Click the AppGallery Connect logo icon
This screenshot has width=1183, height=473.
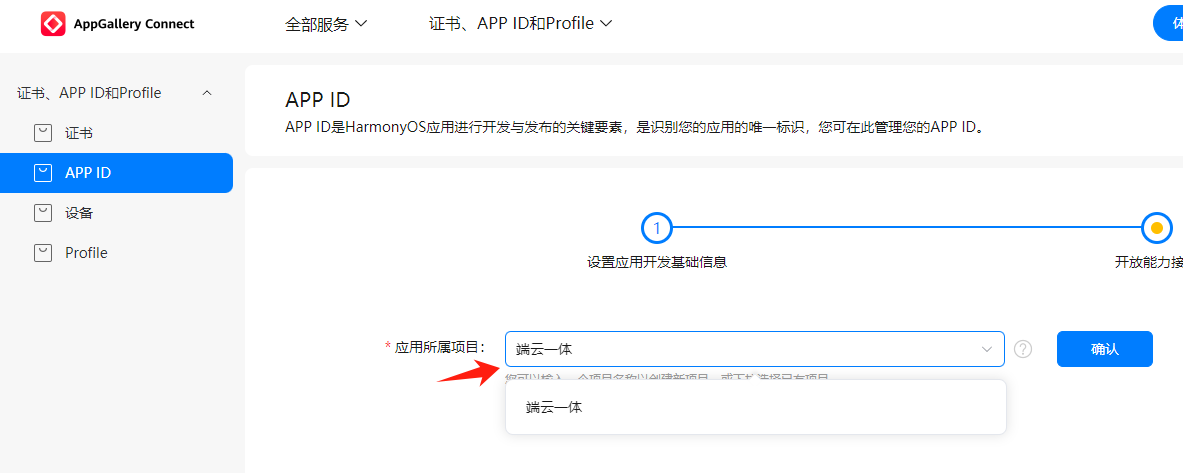coord(54,24)
